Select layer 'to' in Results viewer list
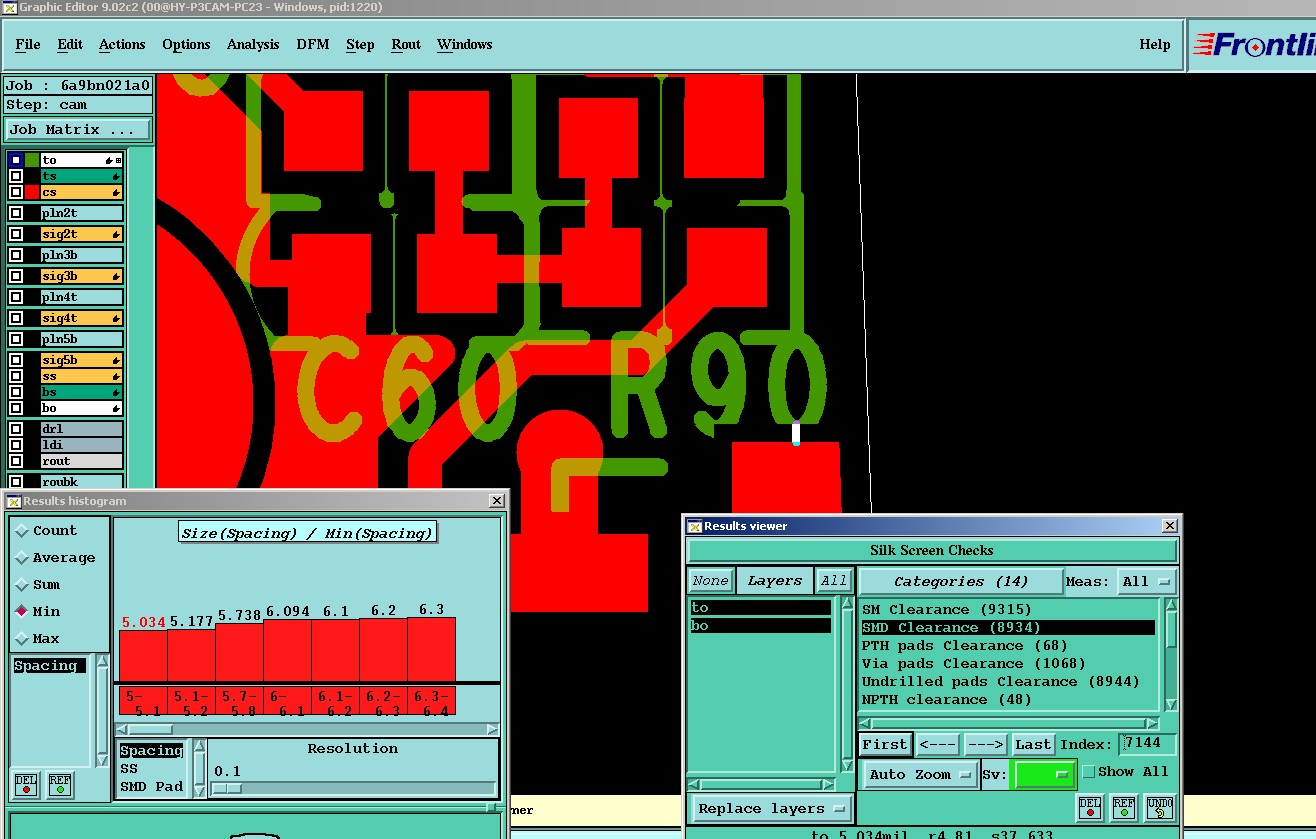Screen dimensions: 1316x839 tap(760, 608)
